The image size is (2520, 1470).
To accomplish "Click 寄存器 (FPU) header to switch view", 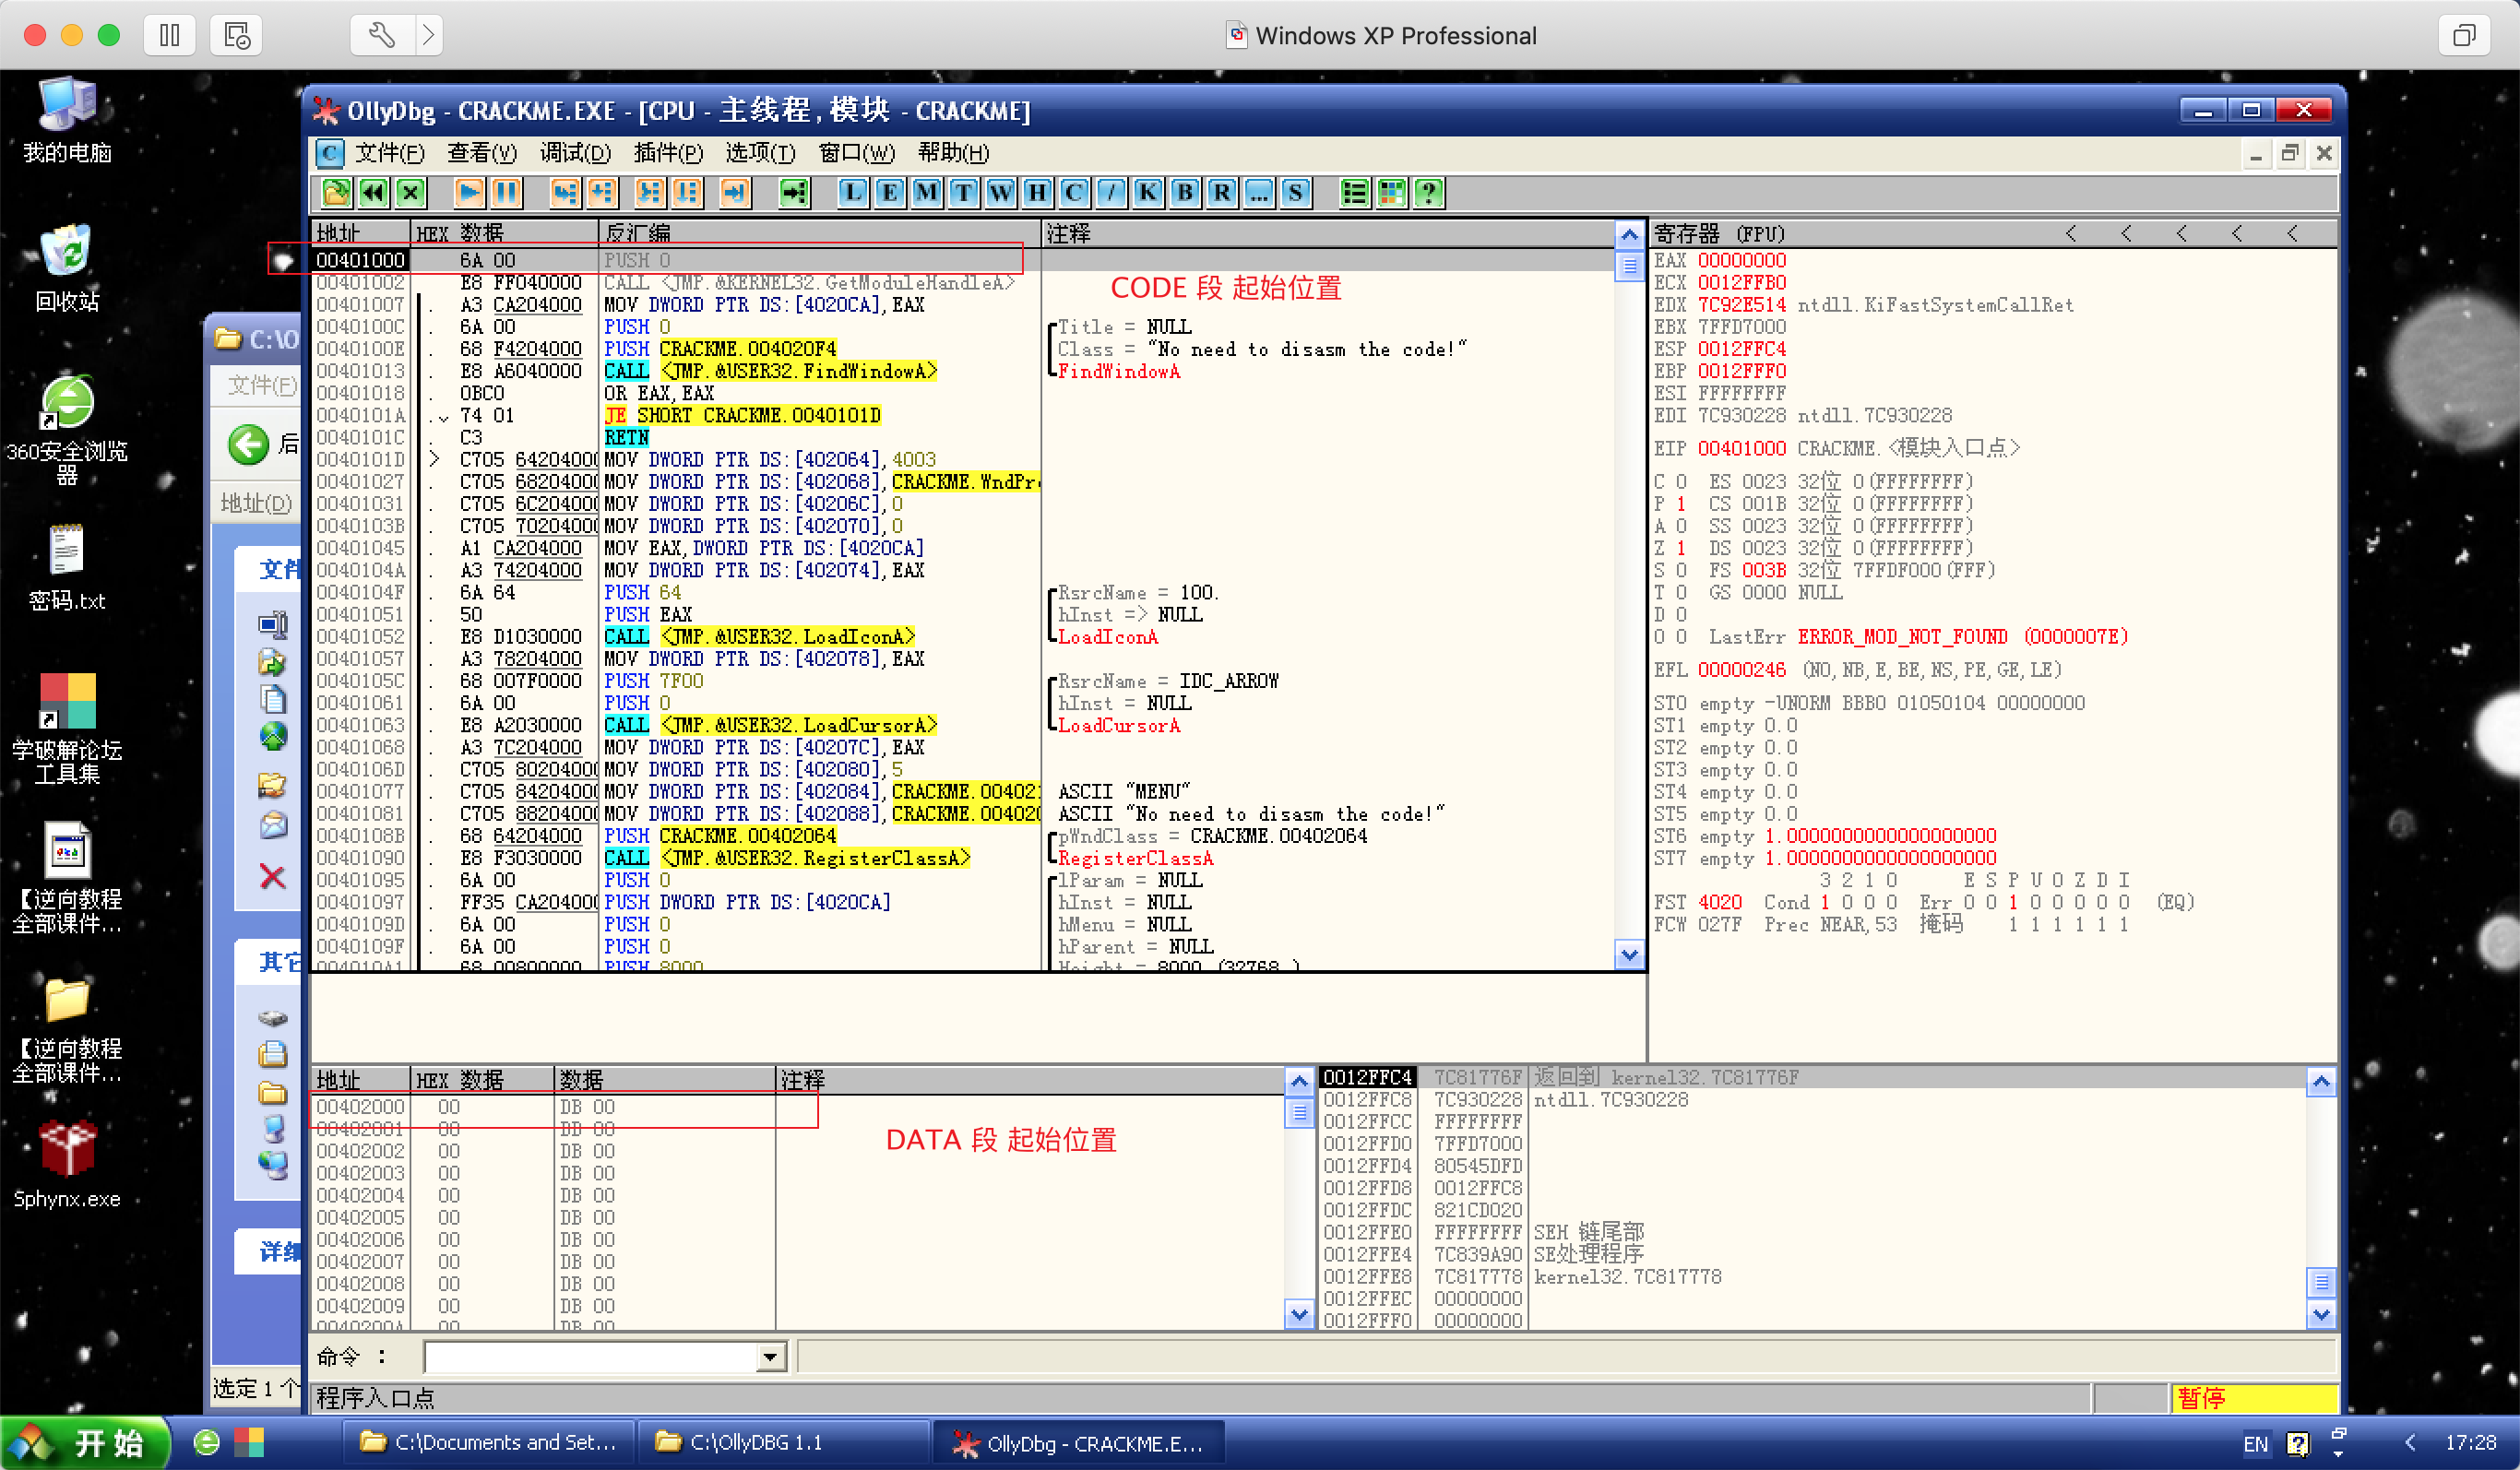I will coord(1719,234).
